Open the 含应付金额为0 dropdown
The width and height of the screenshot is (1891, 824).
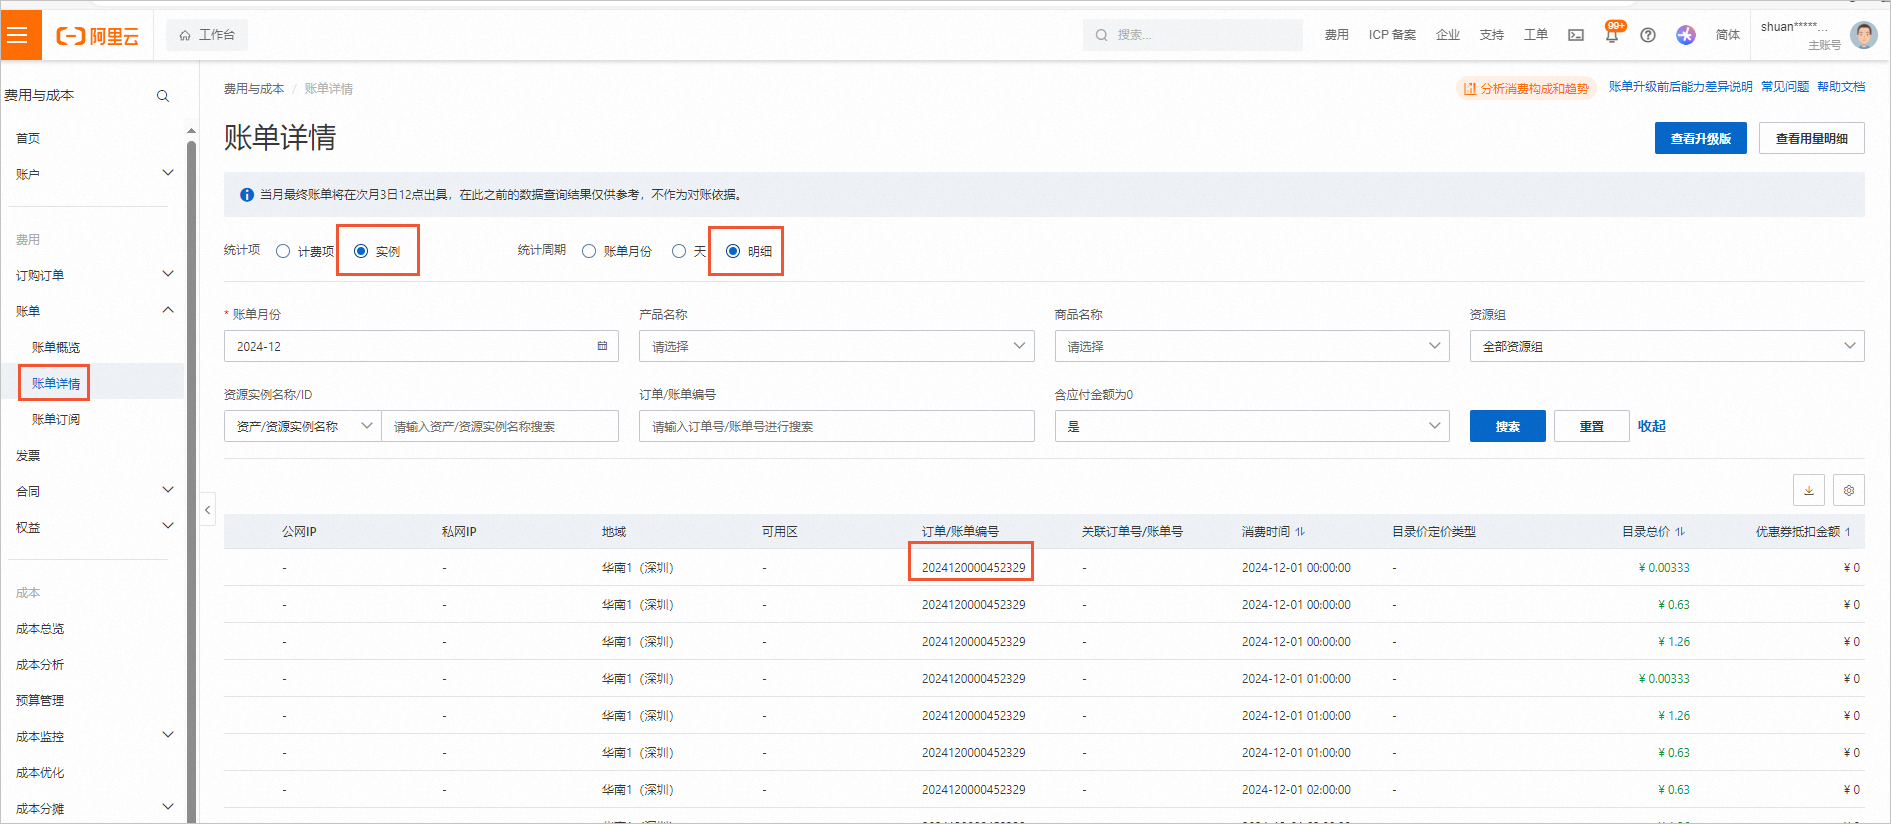(x=1252, y=426)
